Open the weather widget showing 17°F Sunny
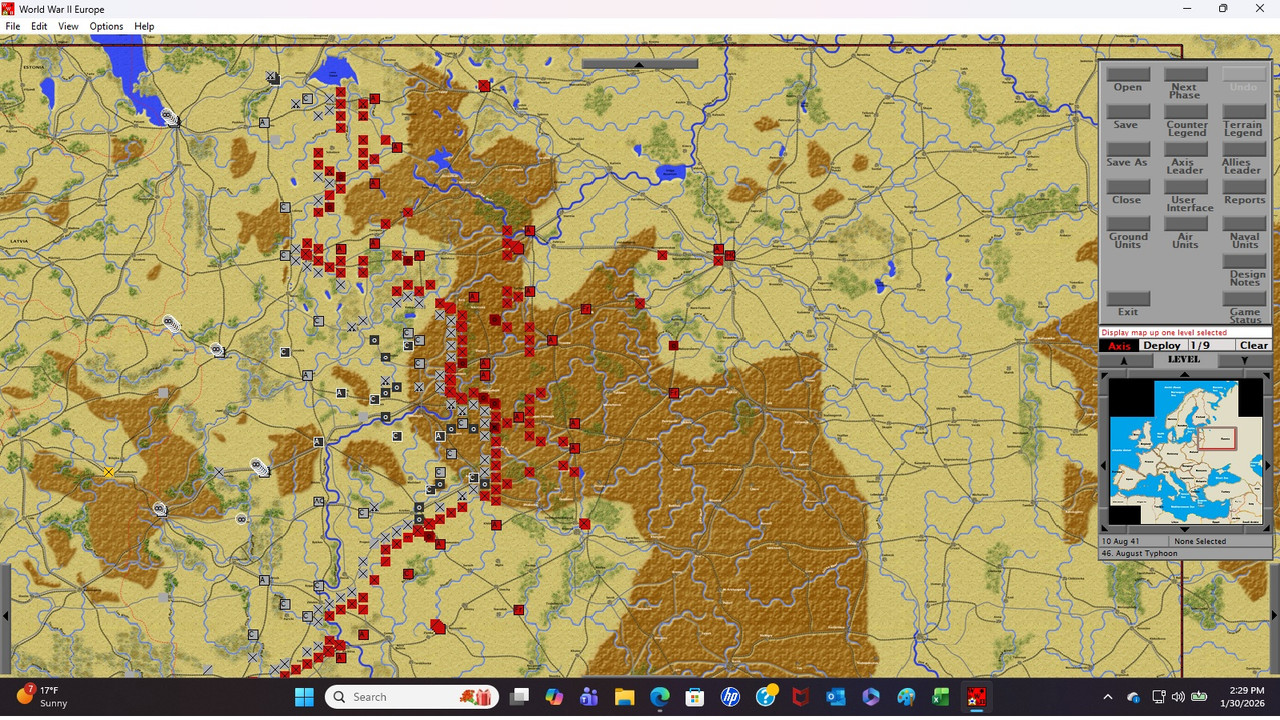The width and height of the screenshot is (1280, 720). point(42,697)
